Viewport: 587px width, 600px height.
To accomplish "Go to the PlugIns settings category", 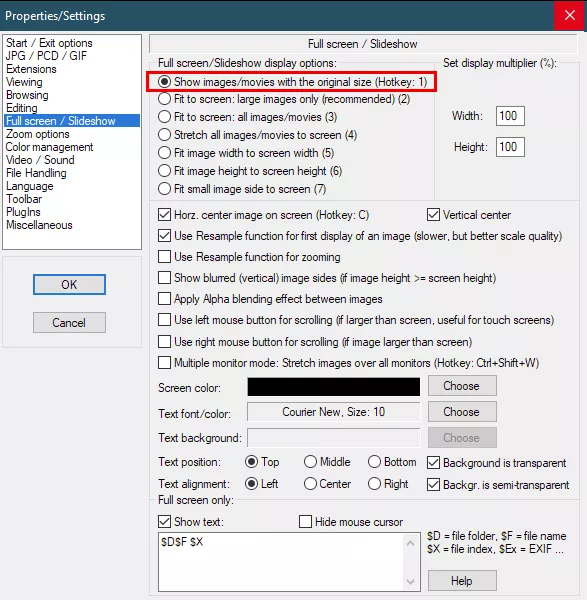I will coord(23,212).
